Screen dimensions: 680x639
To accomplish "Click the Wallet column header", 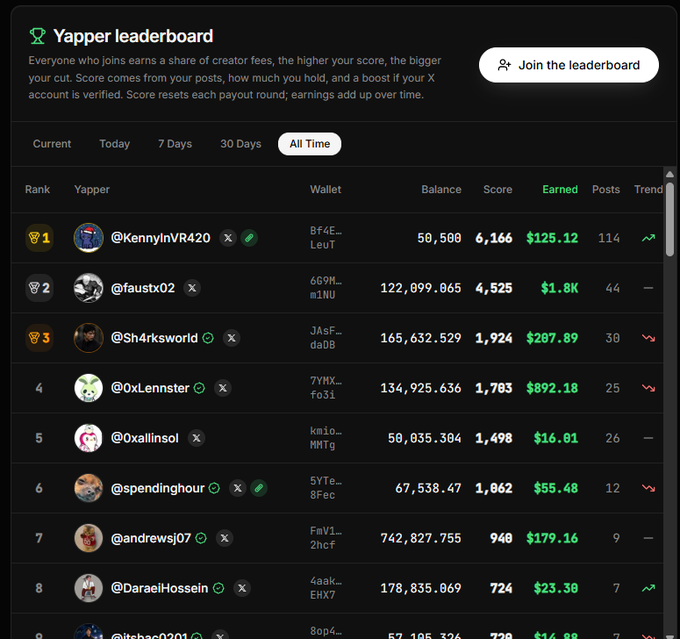I will 325,190.
